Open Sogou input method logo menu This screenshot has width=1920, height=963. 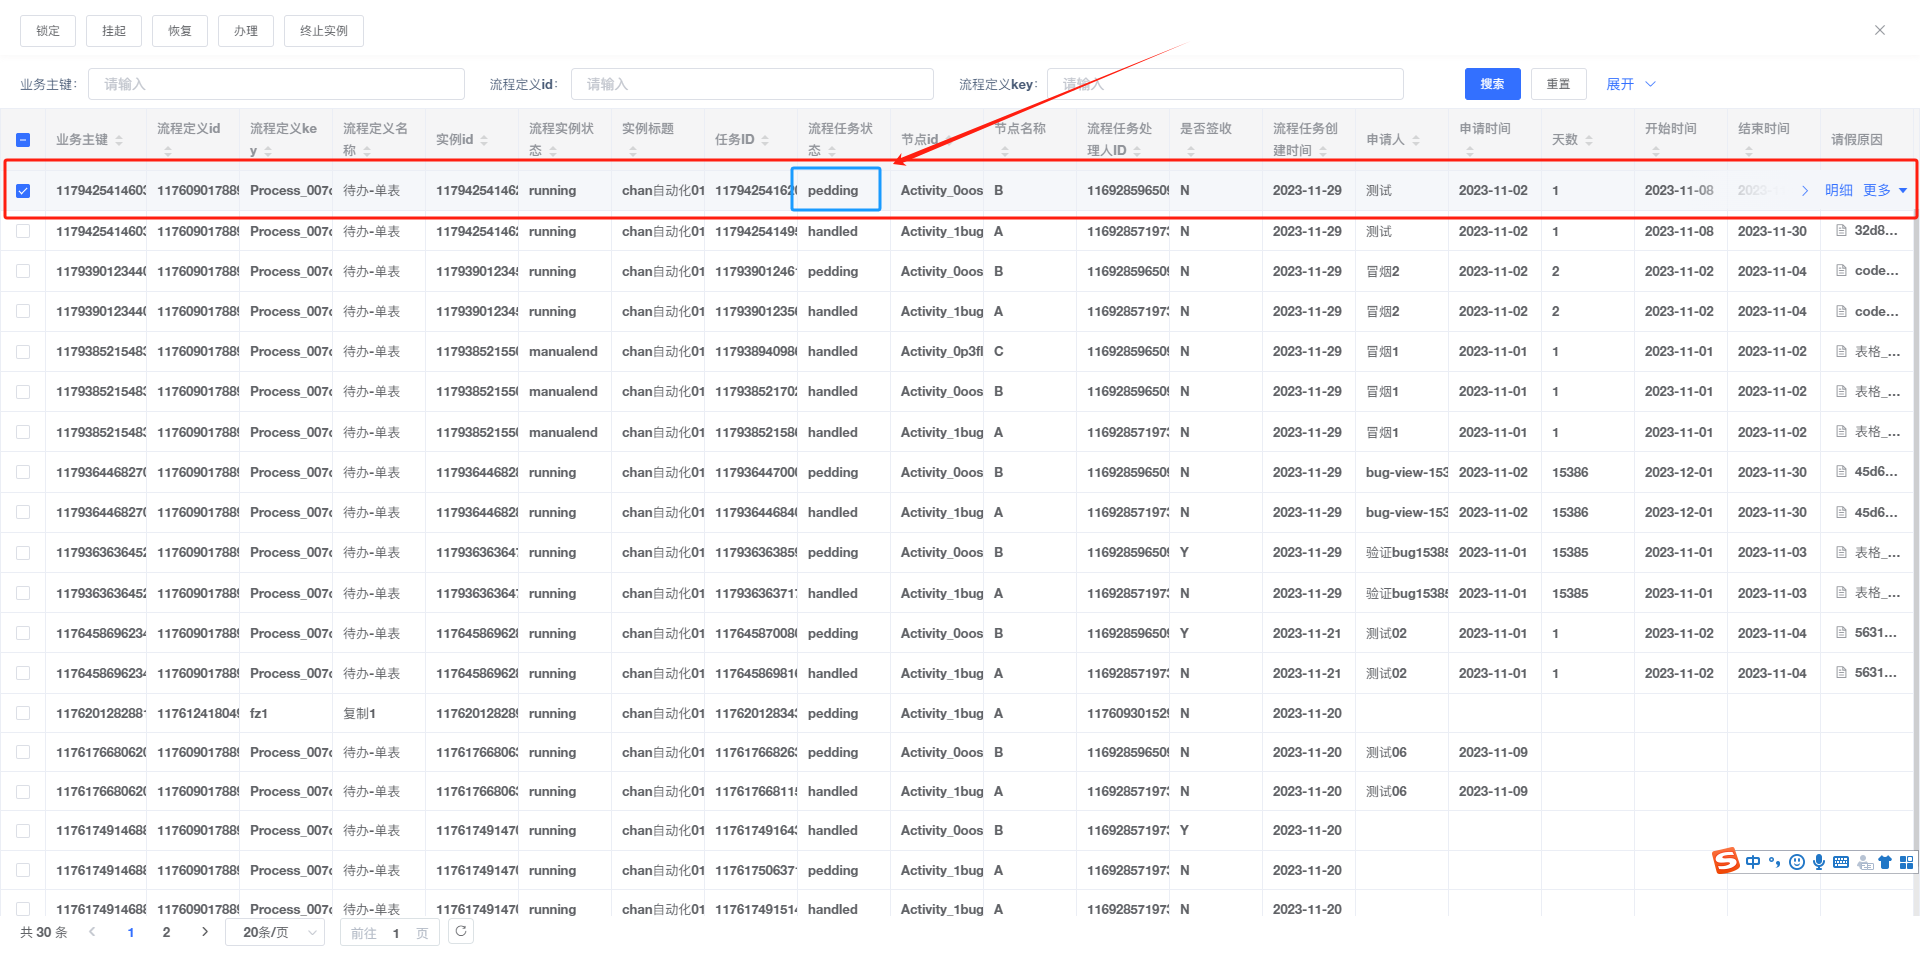[x=1726, y=861]
